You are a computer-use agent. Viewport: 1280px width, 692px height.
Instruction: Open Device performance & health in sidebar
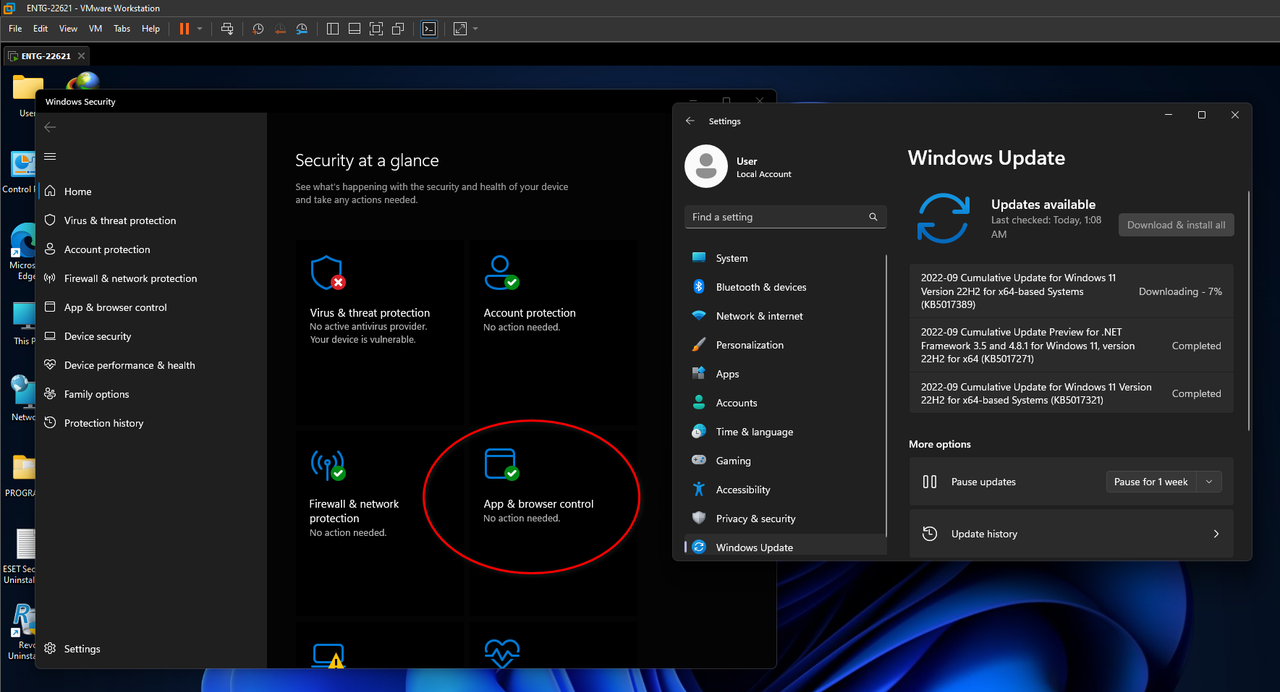click(150, 365)
